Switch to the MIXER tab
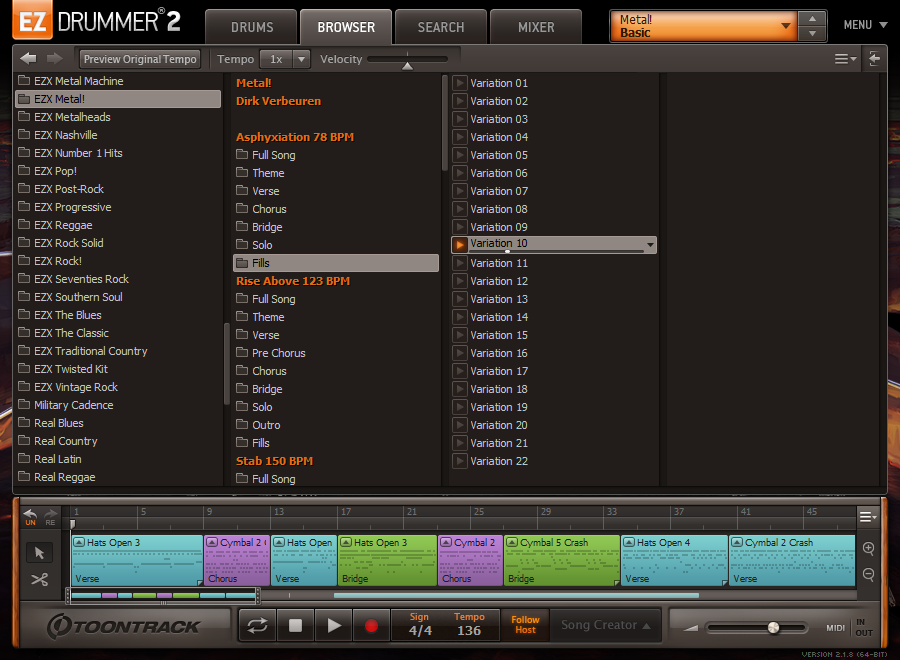The width and height of the screenshot is (900, 660). pyautogui.click(x=536, y=27)
